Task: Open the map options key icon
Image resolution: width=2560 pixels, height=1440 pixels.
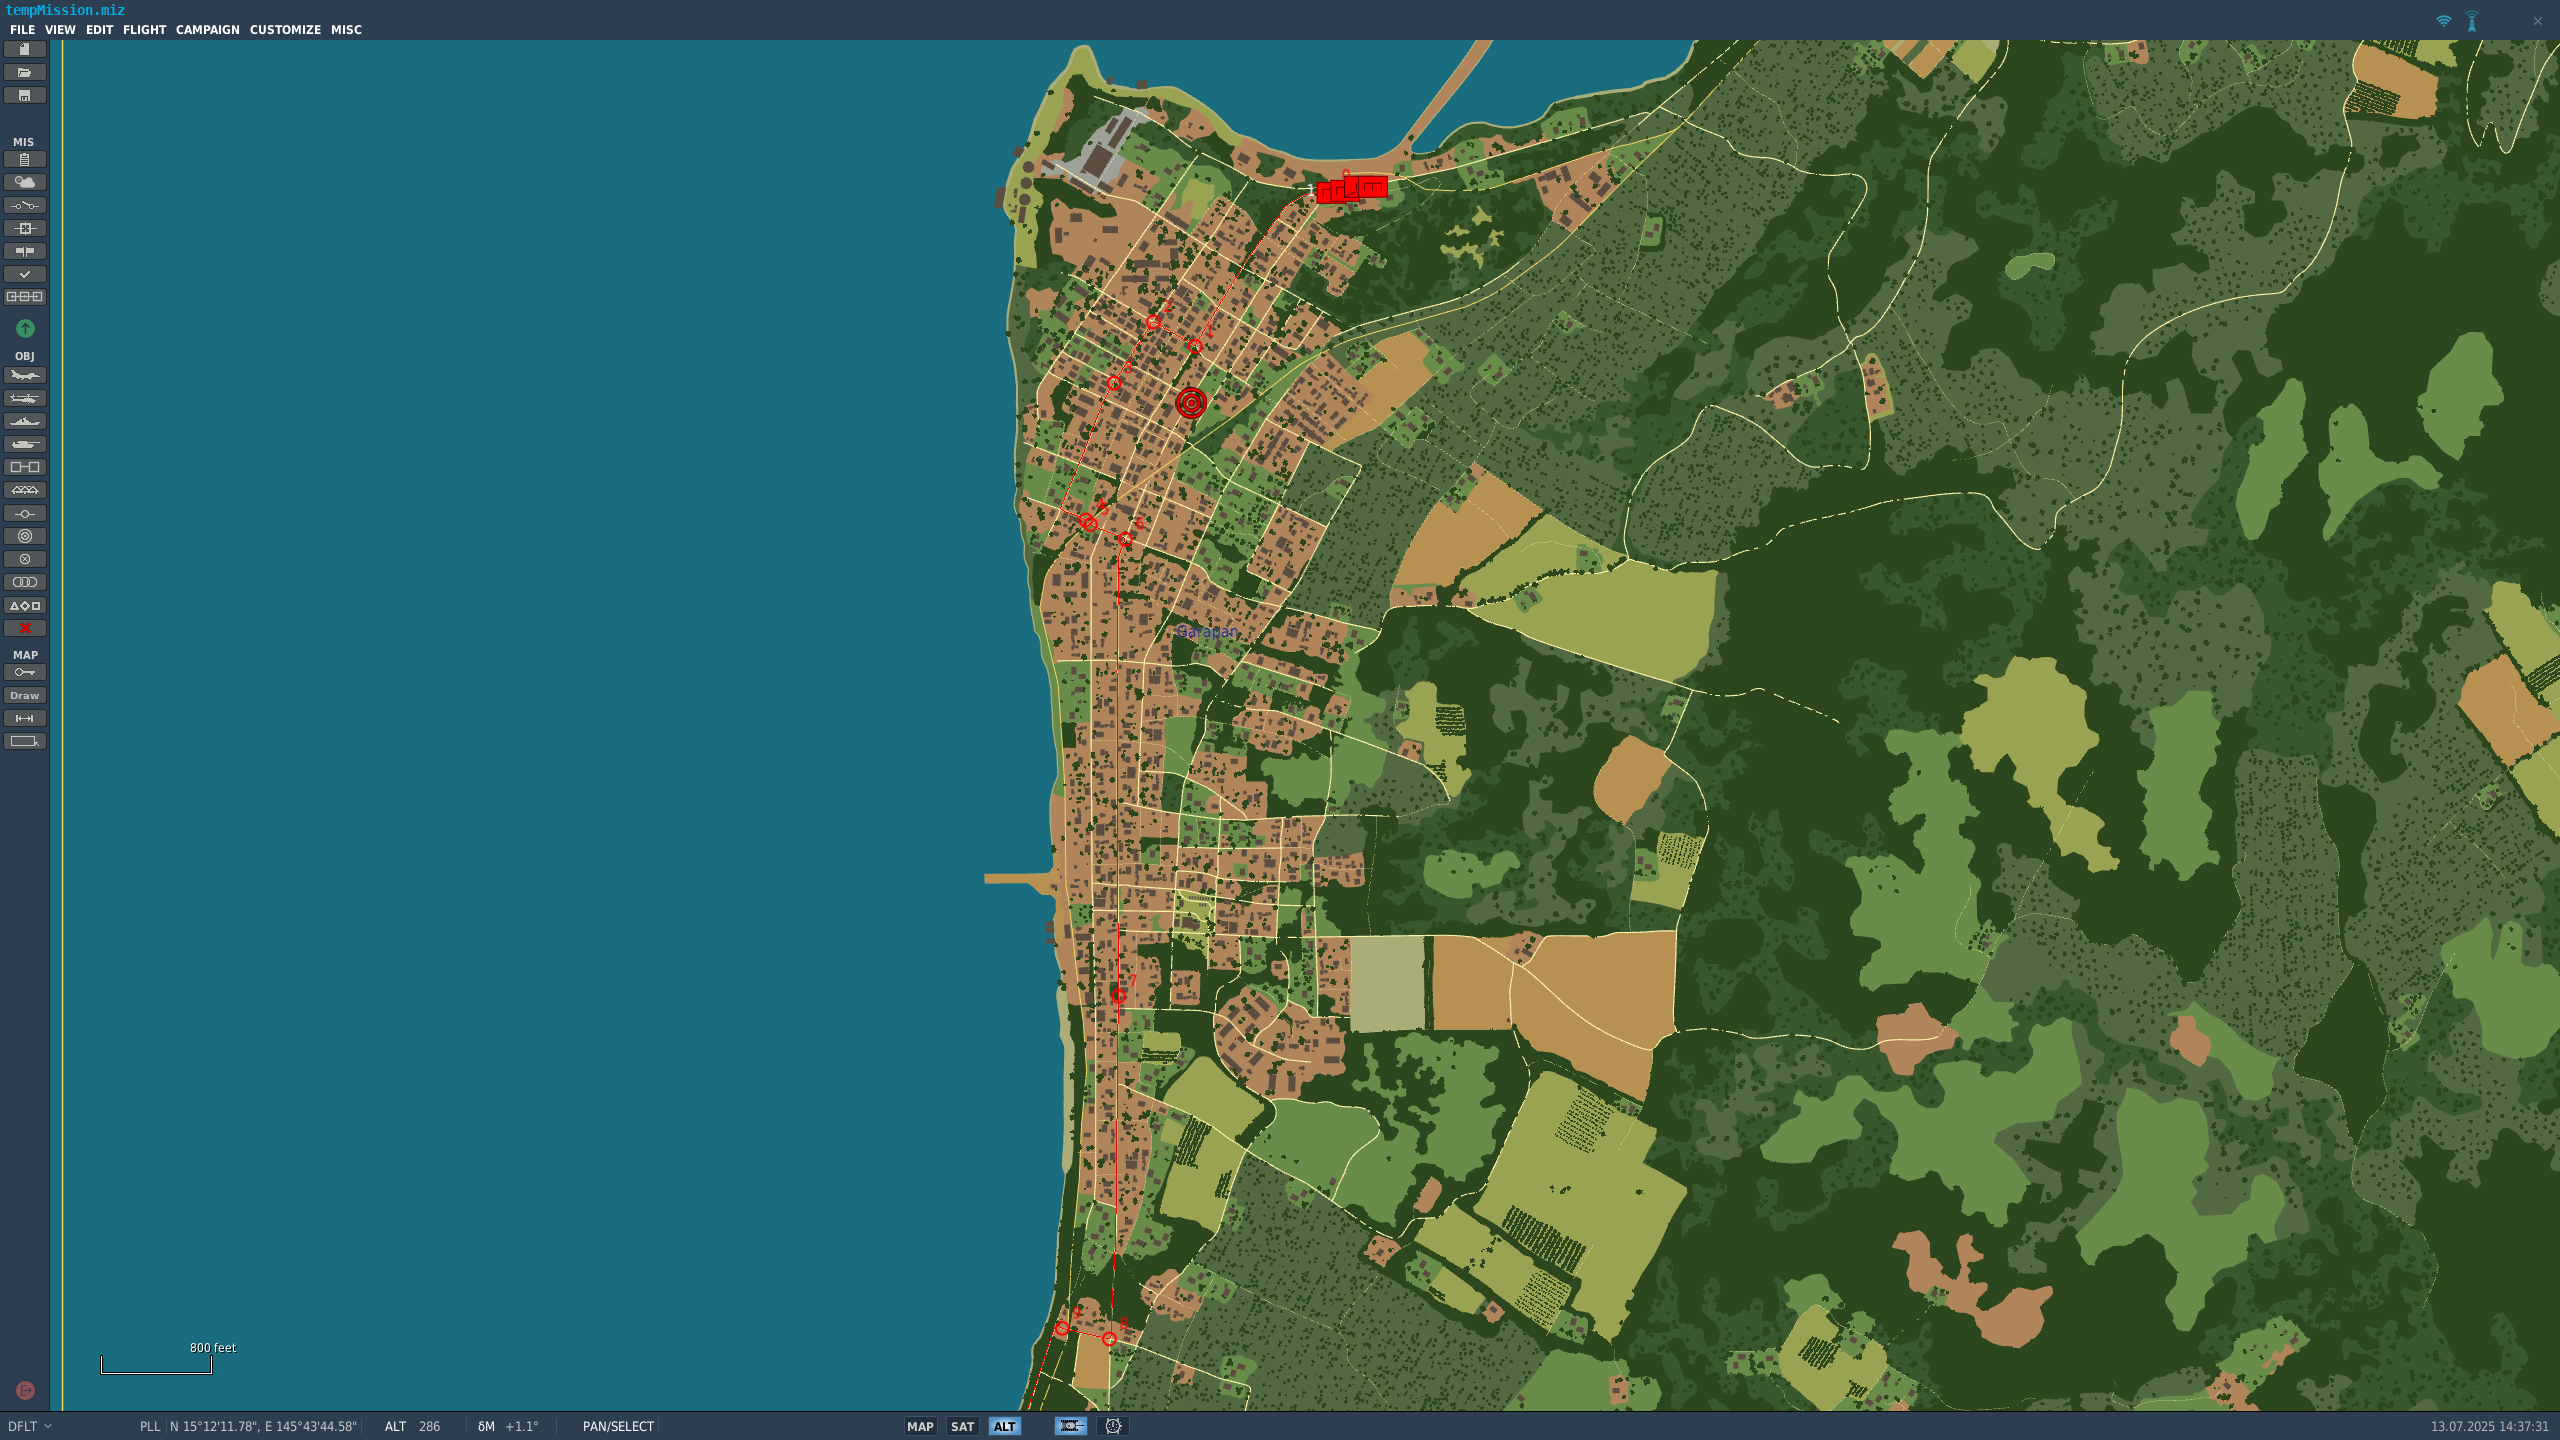Action: [25, 672]
